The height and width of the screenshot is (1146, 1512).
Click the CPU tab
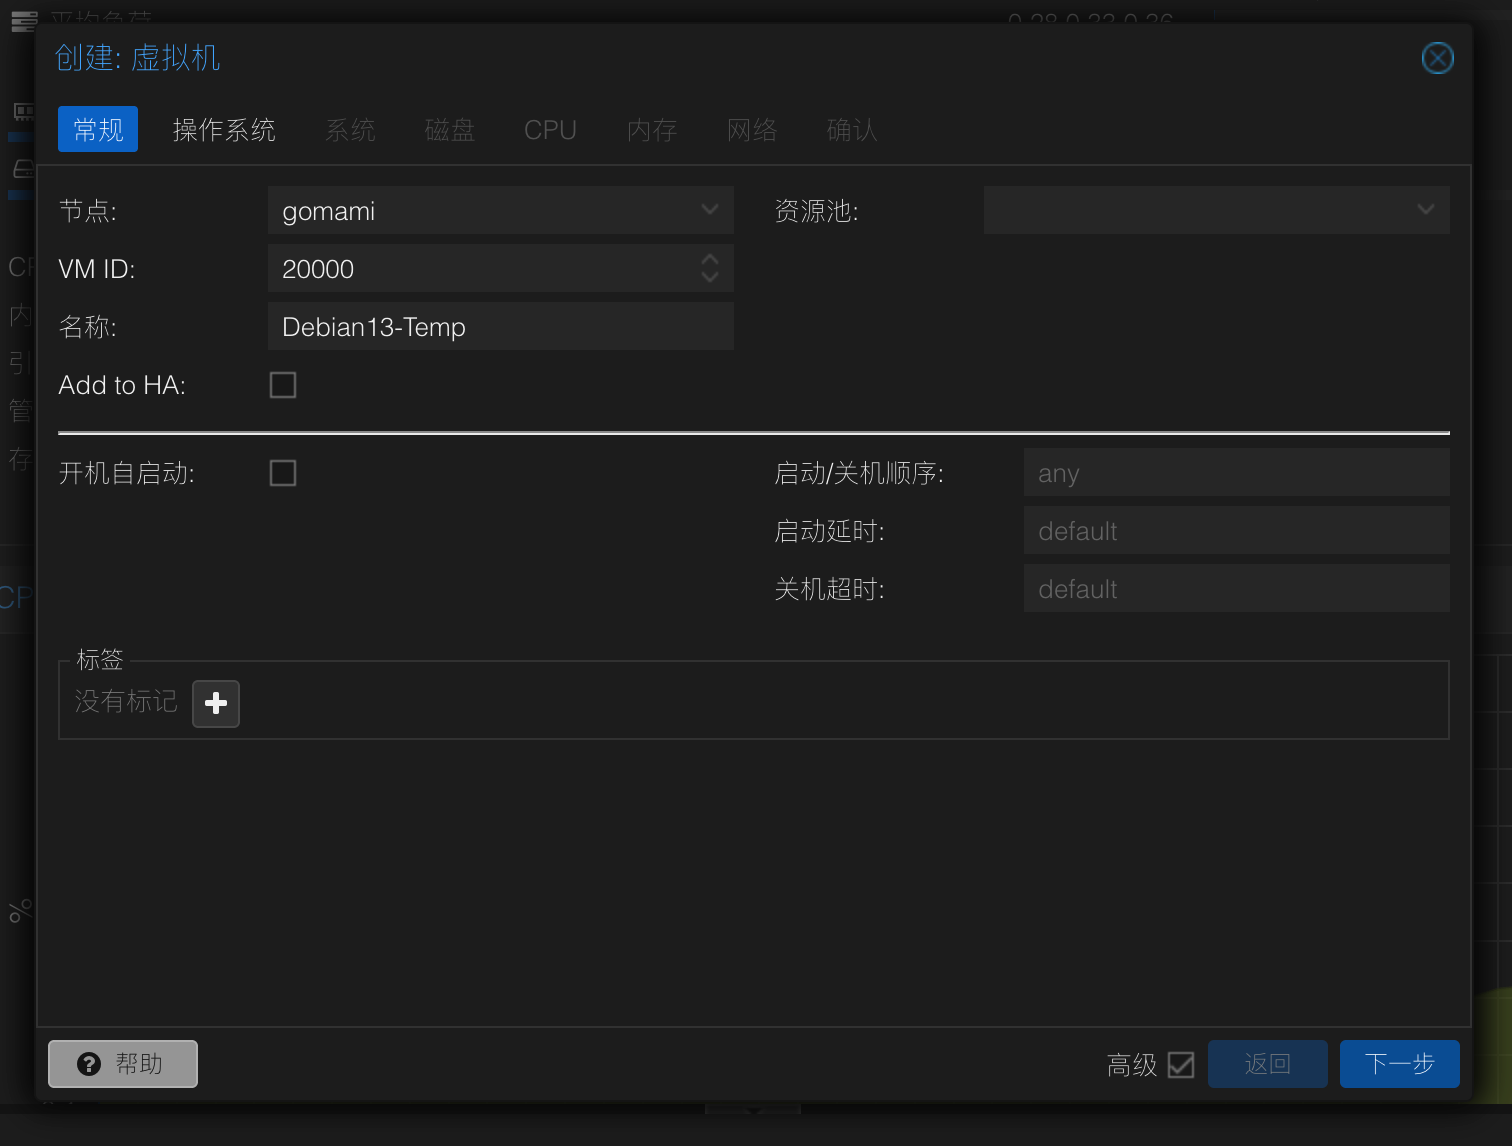(550, 130)
